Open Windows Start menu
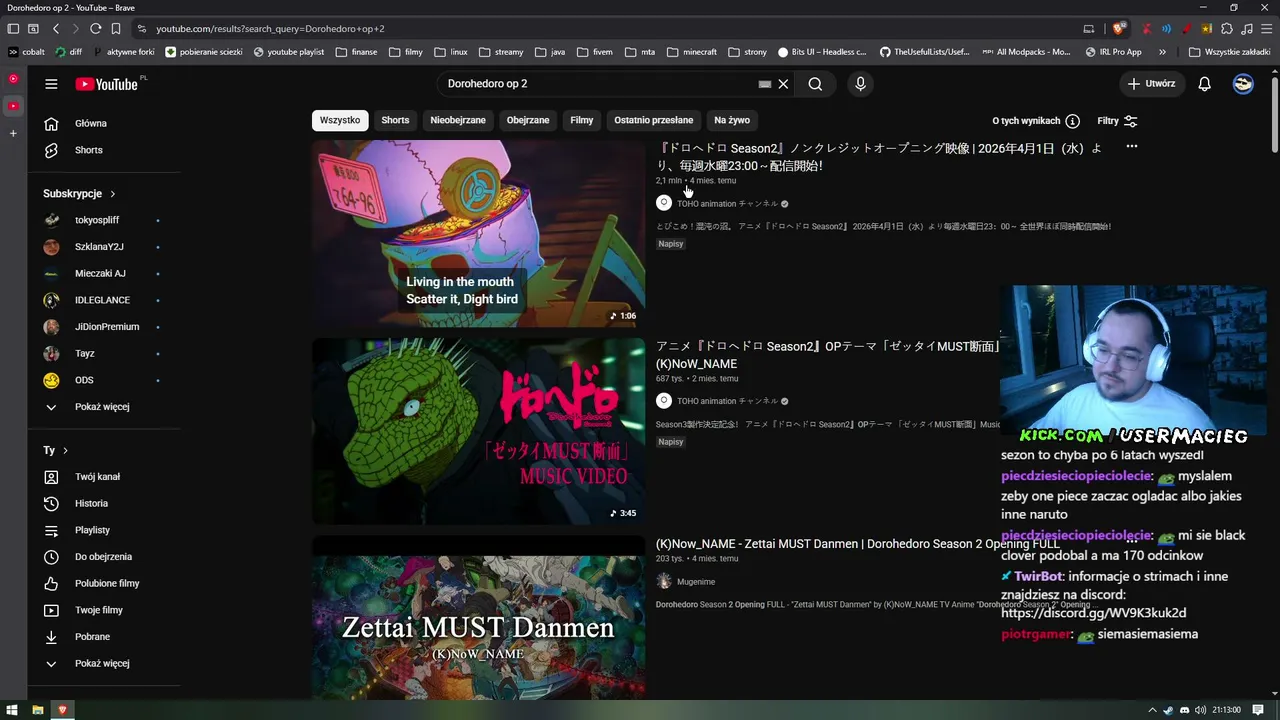Screen dimensions: 1280x720 12,710
